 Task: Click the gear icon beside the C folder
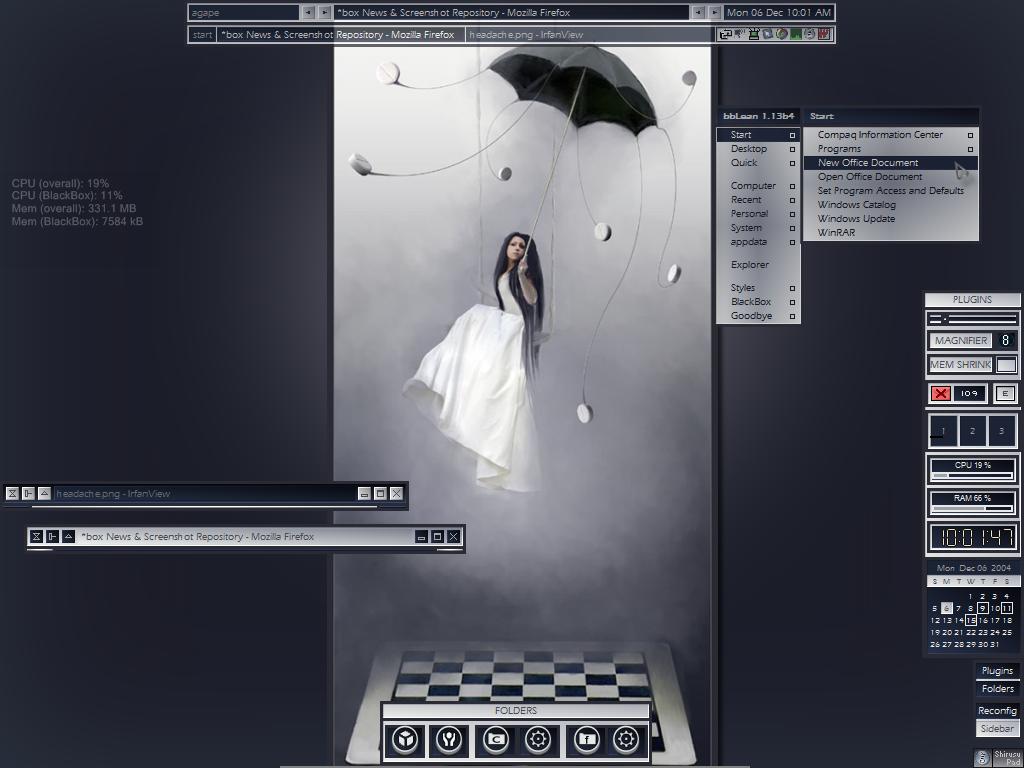pyautogui.click(x=538, y=740)
